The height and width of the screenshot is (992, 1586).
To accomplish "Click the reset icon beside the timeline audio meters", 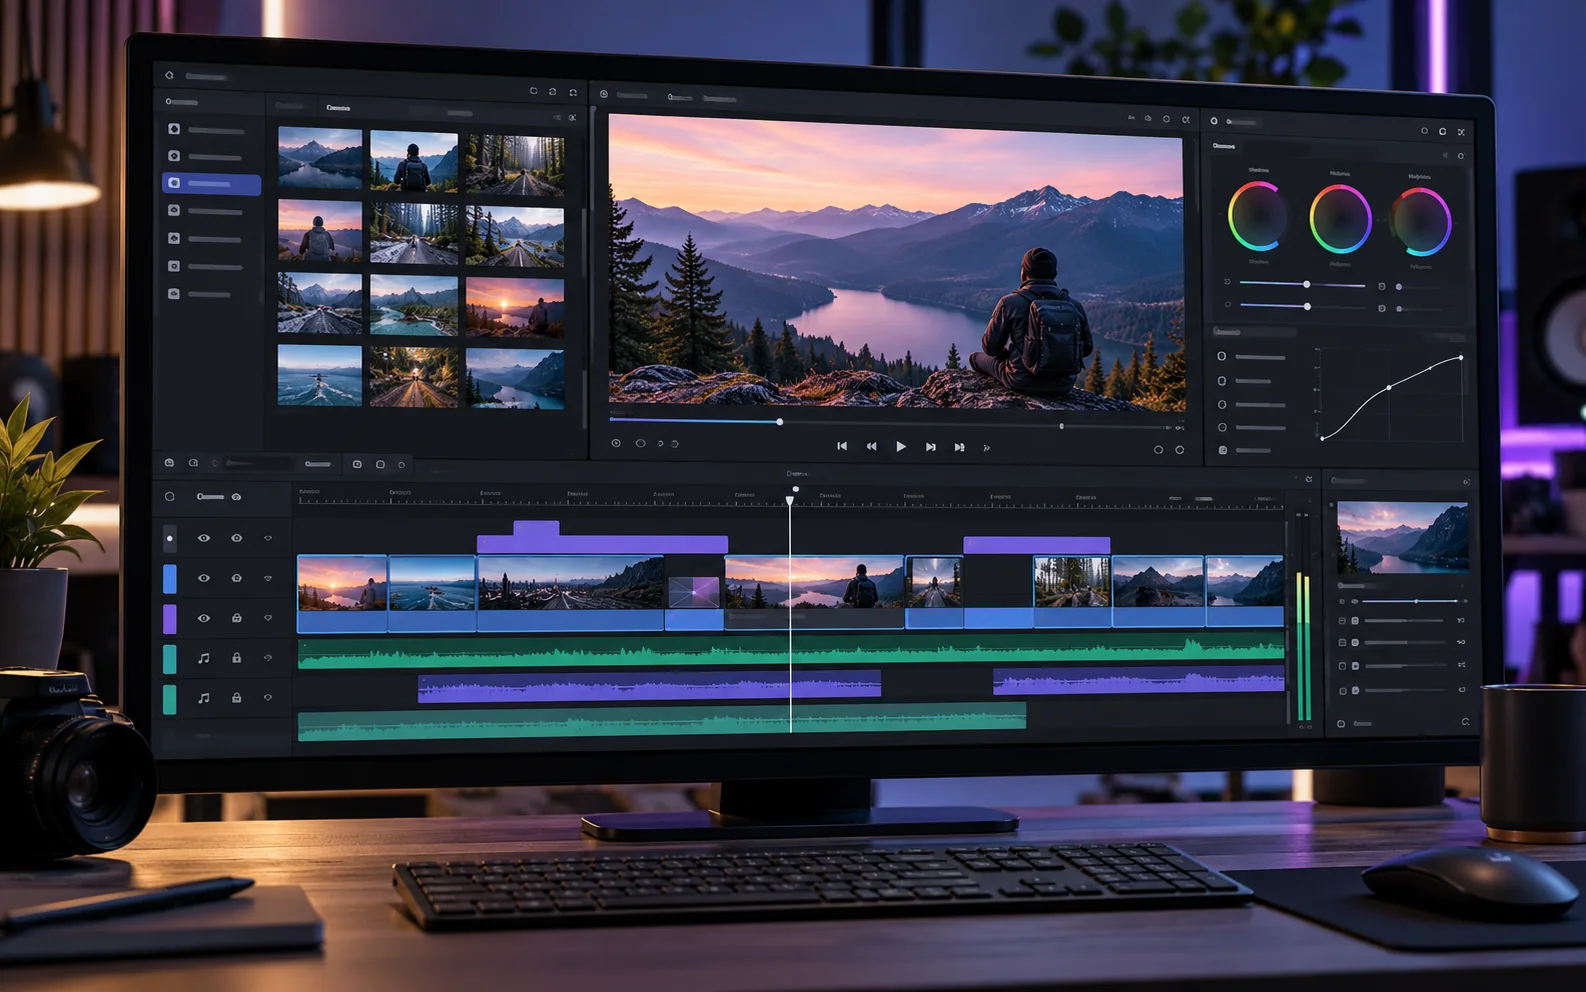I will point(1308,480).
